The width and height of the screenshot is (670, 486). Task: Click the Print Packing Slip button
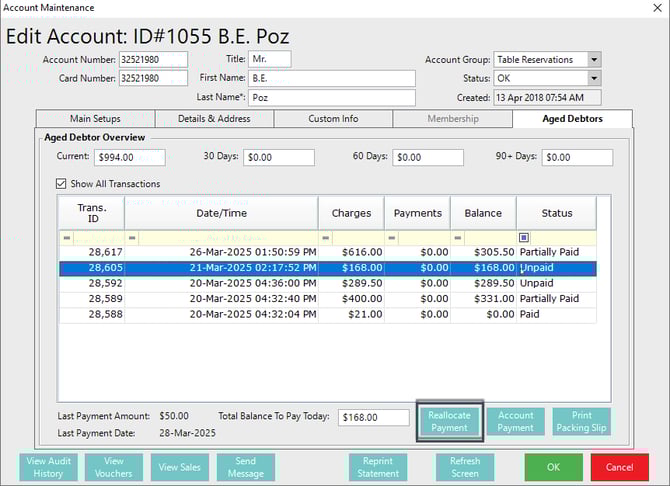(x=581, y=421)
